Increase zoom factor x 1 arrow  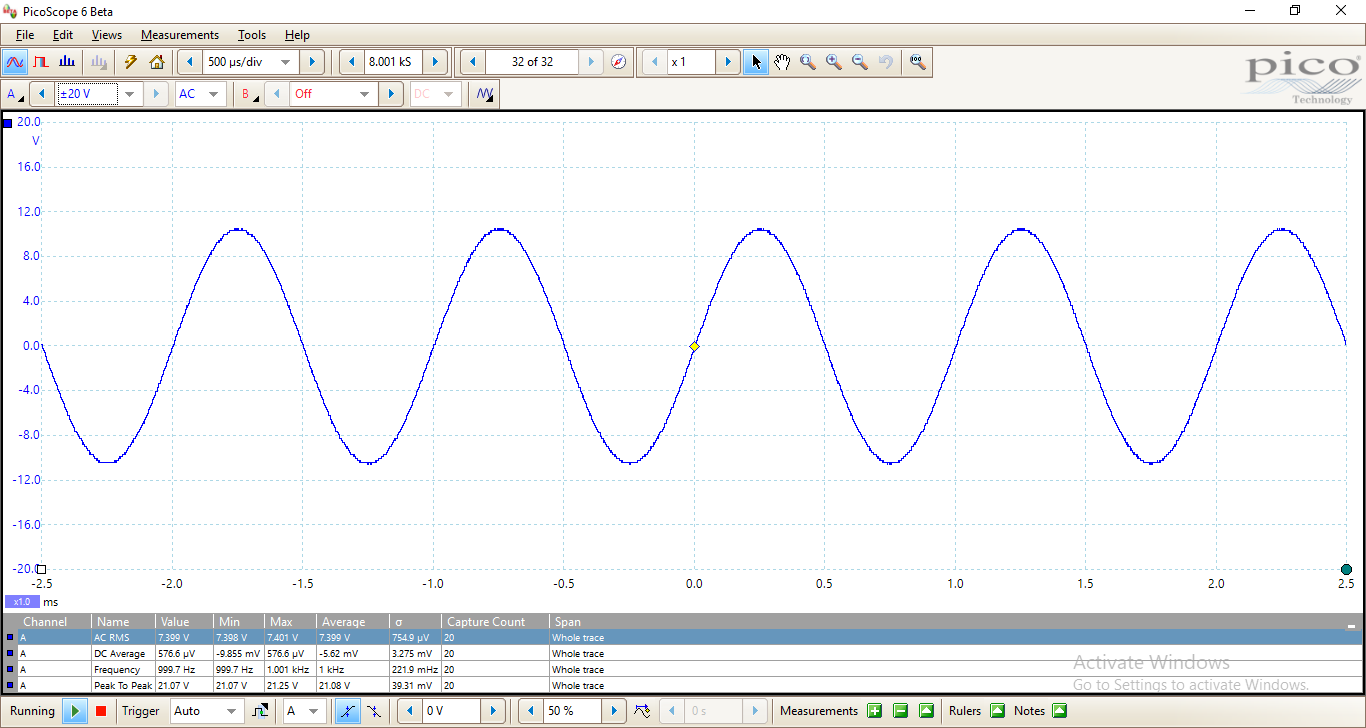pos(728,62)
